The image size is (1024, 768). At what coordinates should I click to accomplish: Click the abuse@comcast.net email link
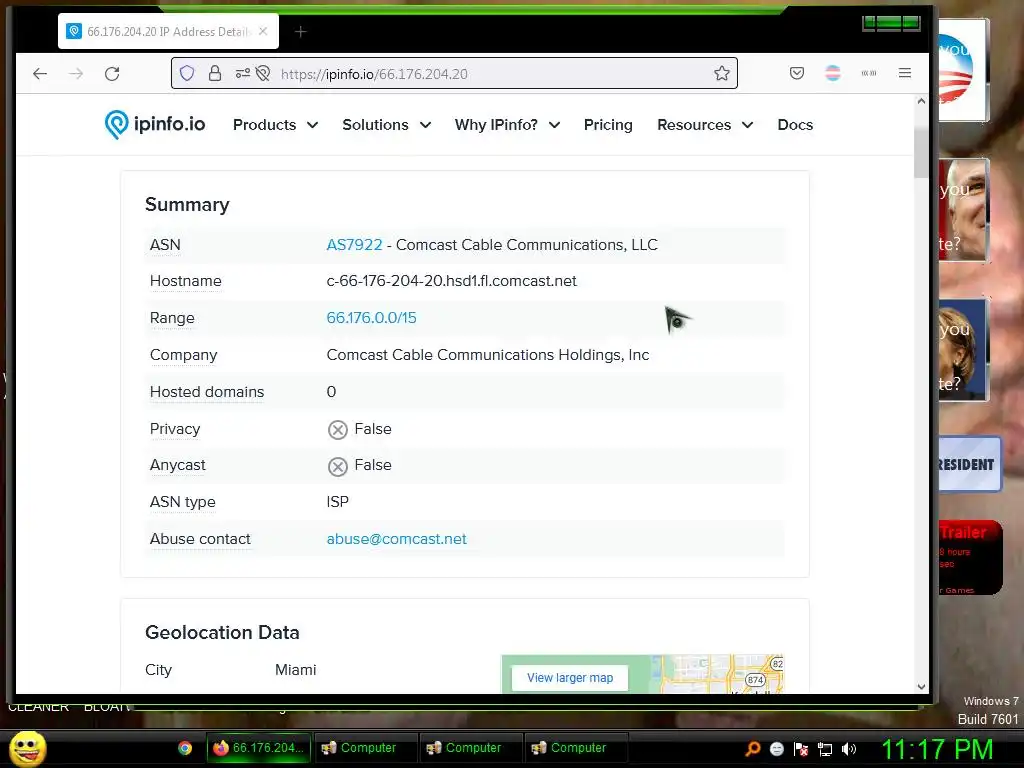tap(396, 539)
